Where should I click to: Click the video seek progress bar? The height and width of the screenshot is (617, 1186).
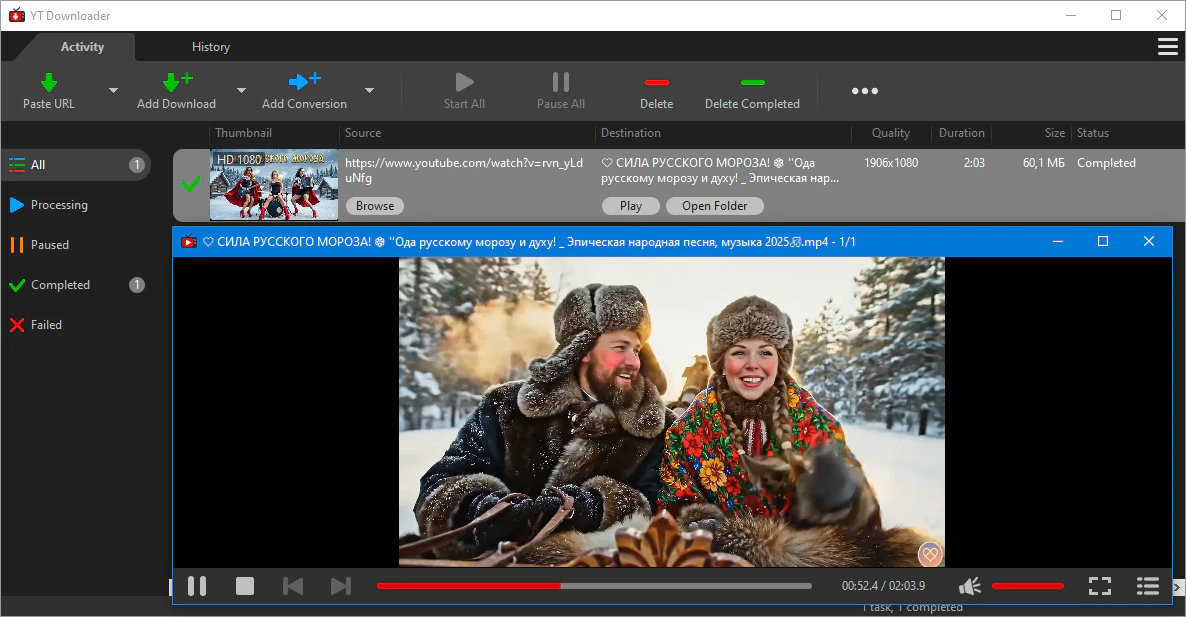coord(594,586)
